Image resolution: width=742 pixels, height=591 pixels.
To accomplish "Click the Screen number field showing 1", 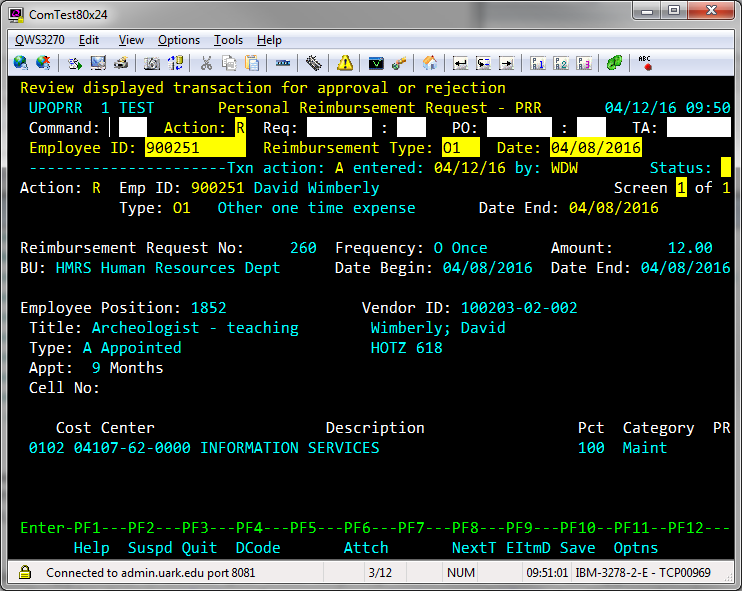I will (681, 188).
